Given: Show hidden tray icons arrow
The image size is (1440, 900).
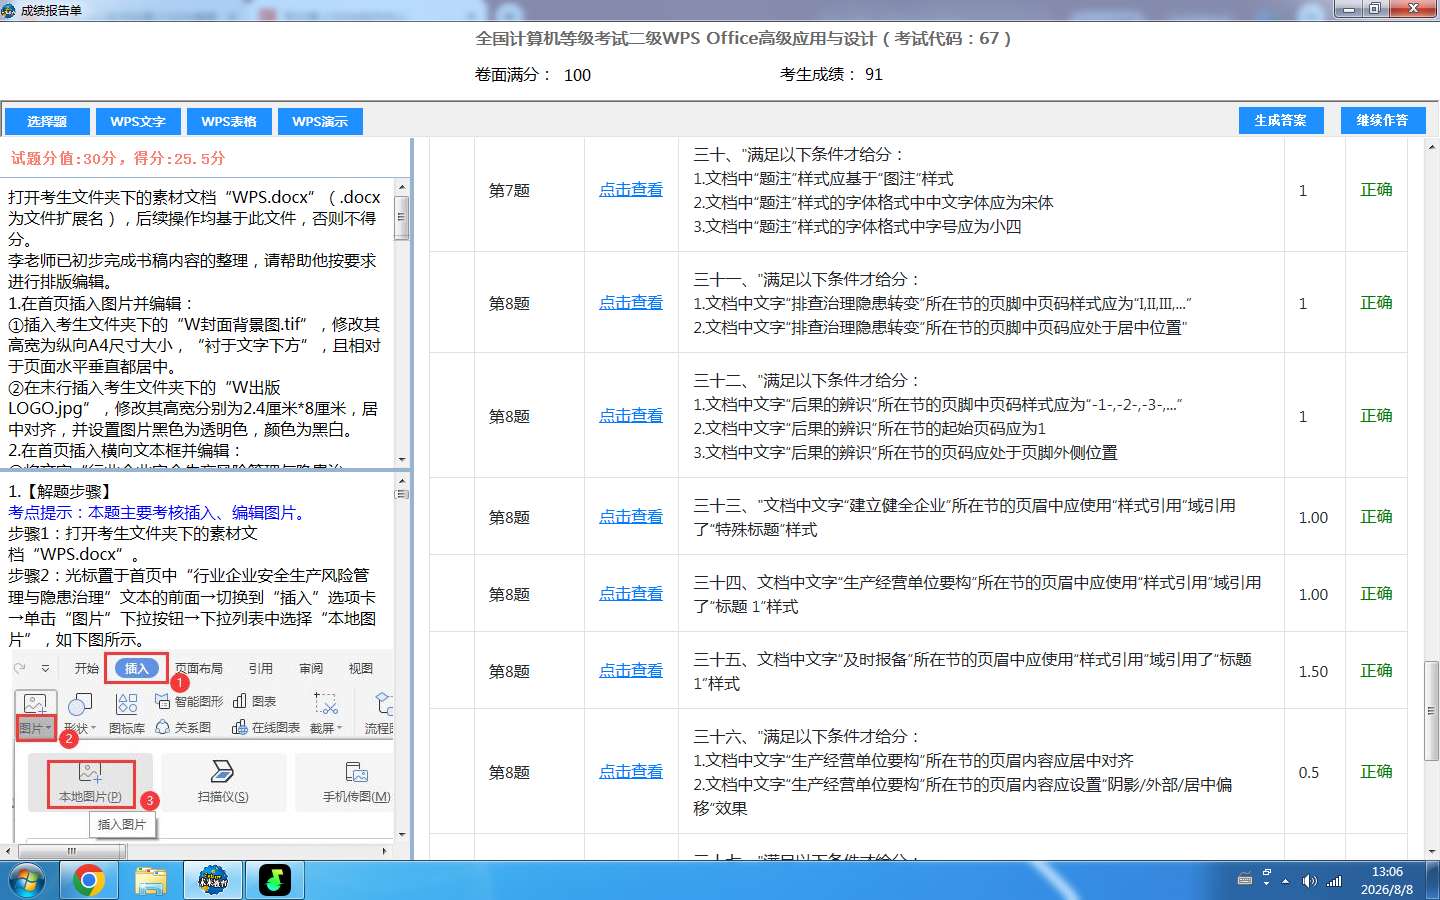Looking at the screenshot, I should tap(1286, 881).
